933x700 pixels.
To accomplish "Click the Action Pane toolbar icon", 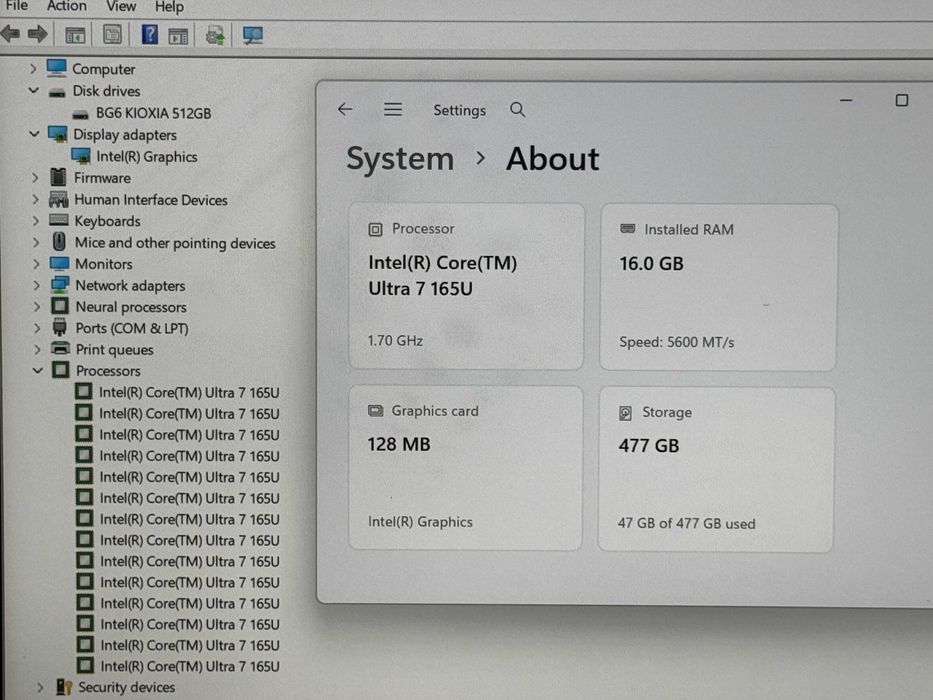I will click(x=177, y=36).
